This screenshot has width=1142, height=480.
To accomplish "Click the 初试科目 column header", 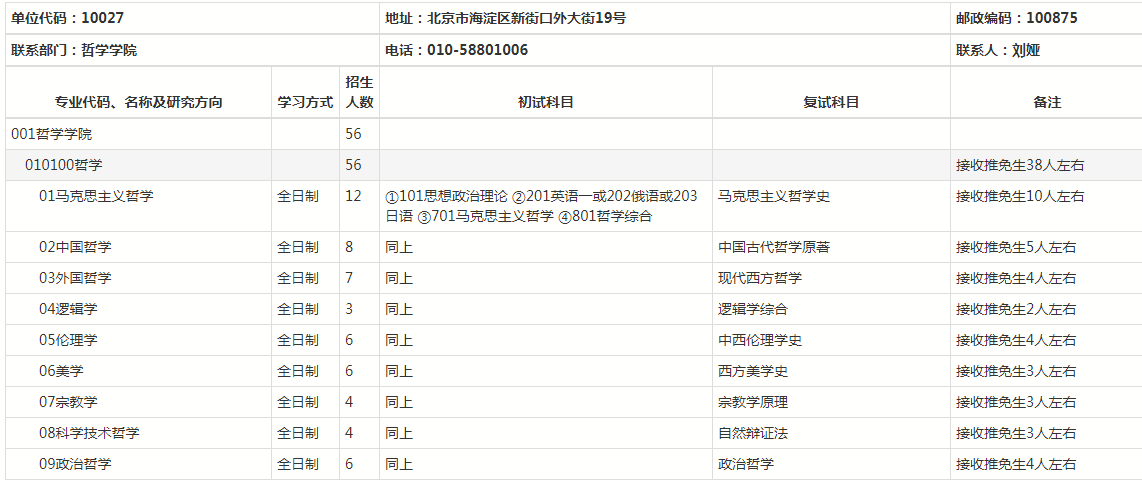I will [x=545, y=102].
